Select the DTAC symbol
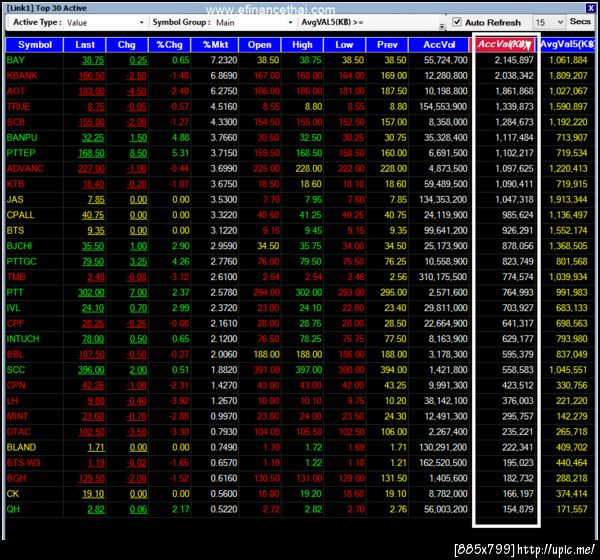This screenshot has width=600, height=560. [18, 432]
